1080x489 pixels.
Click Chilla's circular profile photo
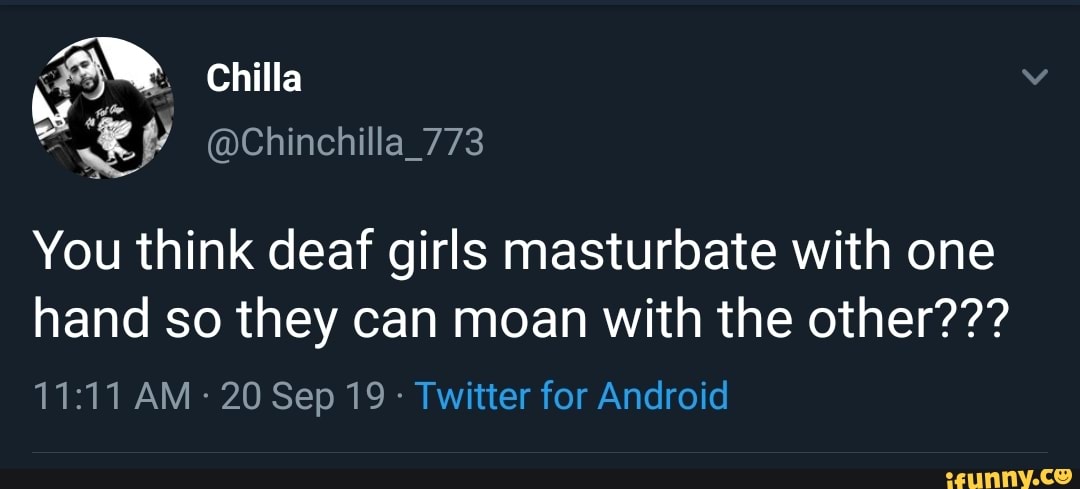click(102, 108)
